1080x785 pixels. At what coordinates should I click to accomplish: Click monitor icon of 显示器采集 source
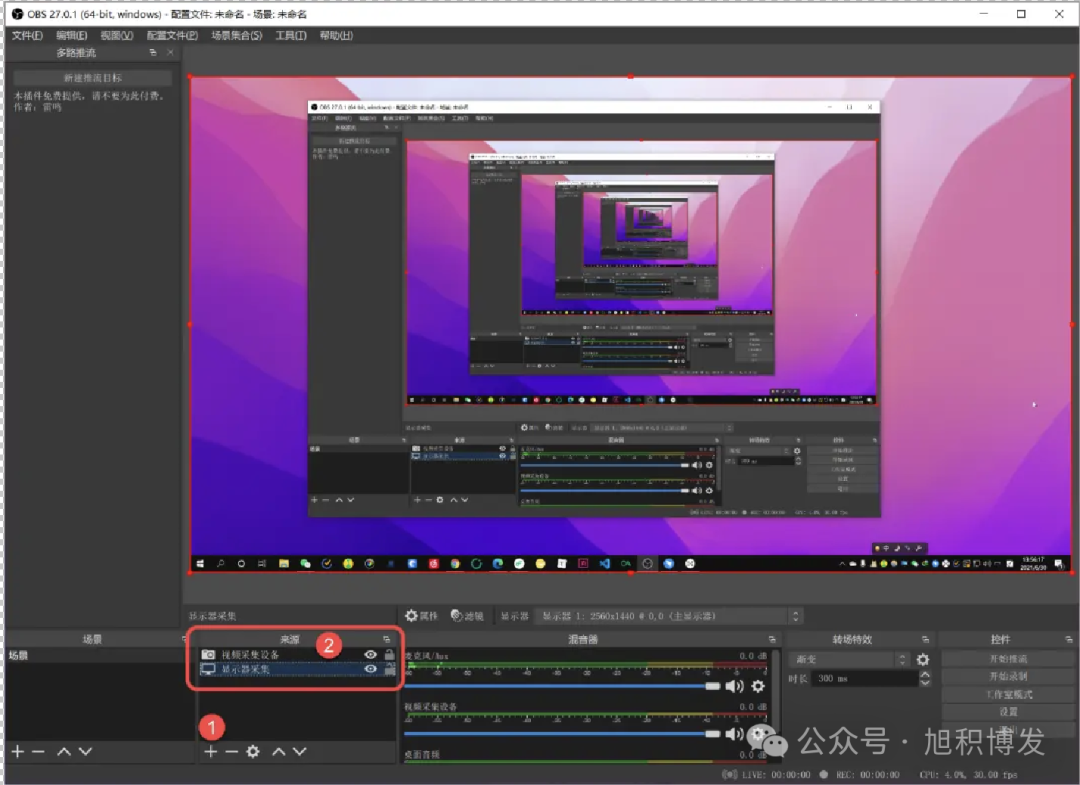(x=208, y=669)
